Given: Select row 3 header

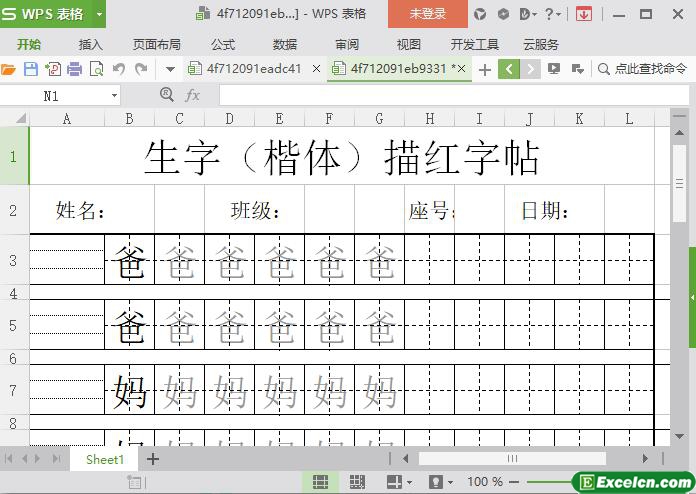Looking at the screenshot, I should 14,260.
